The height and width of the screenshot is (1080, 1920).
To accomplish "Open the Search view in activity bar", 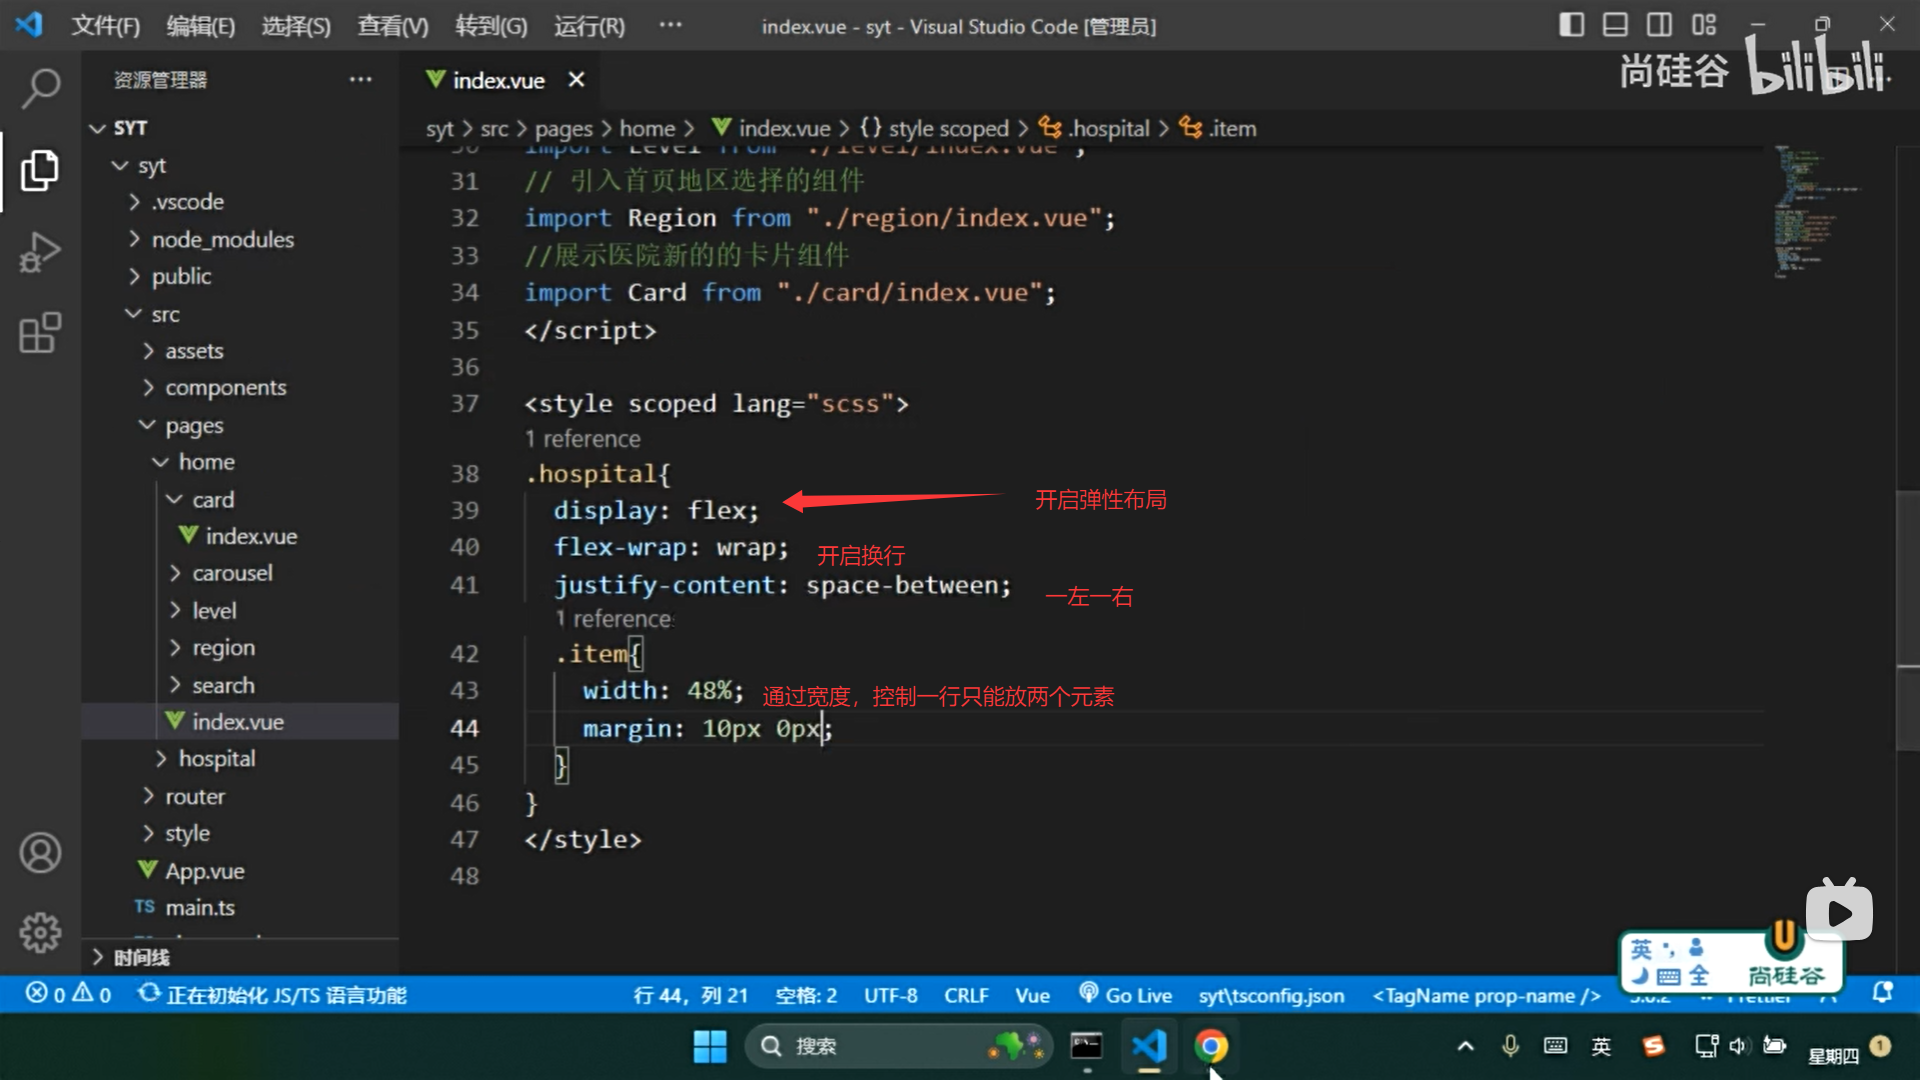I will click(x=40, y=89).
